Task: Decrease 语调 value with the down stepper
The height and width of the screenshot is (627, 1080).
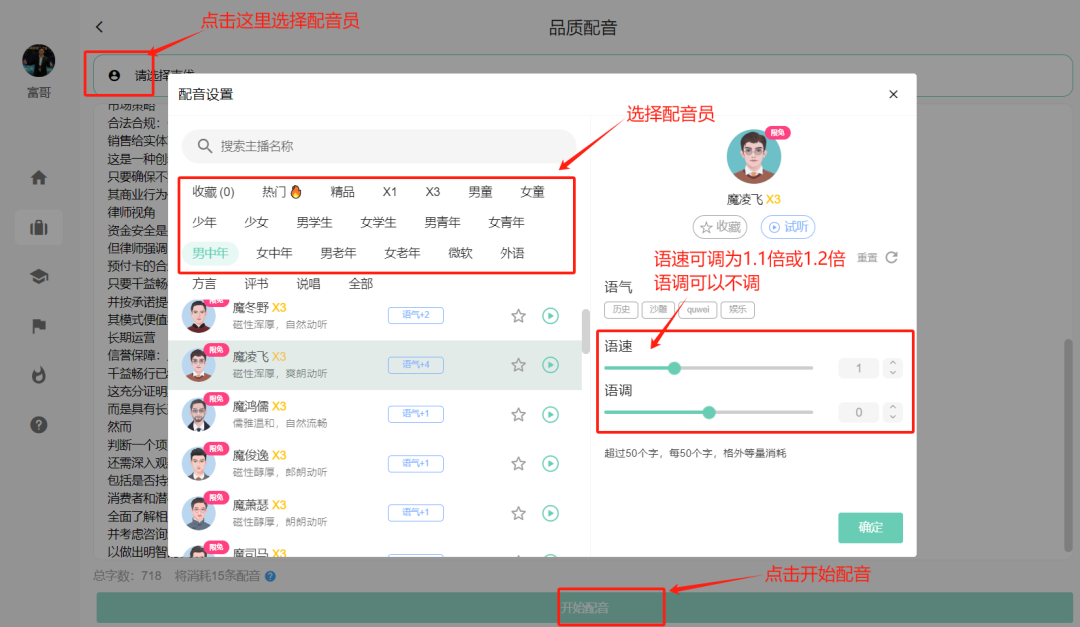Action: 893,418
